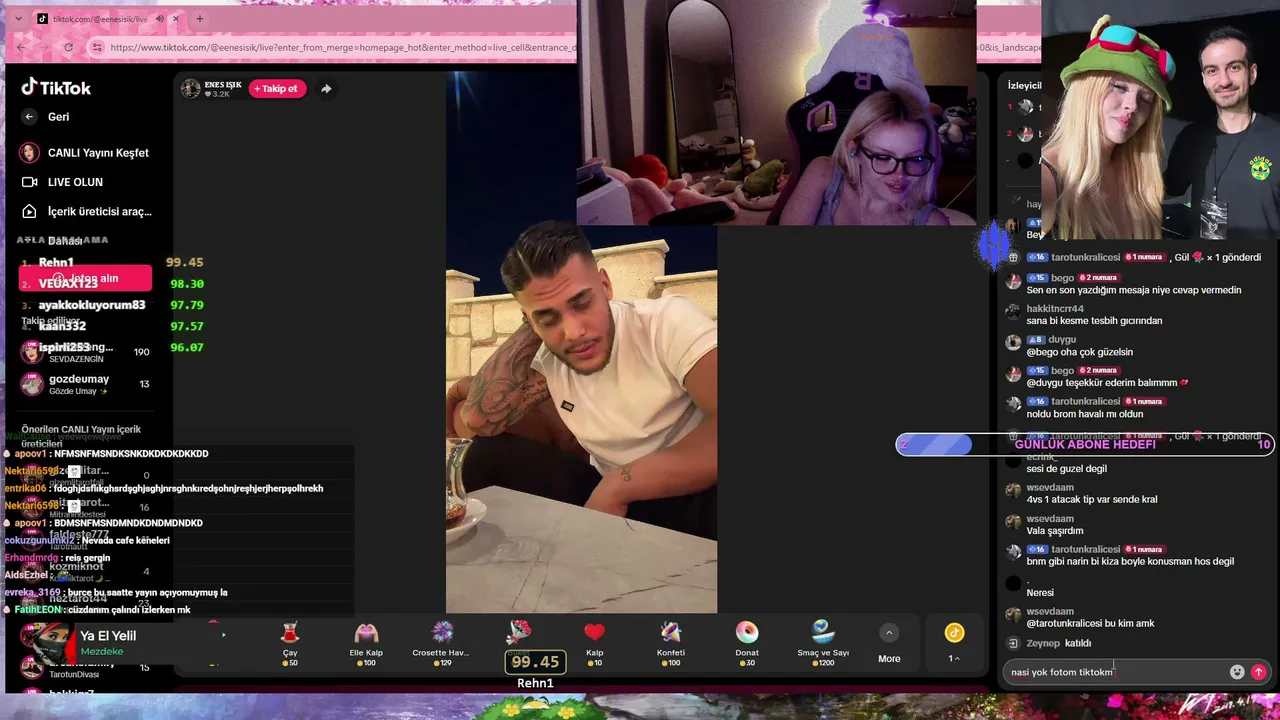Open the TikTok coin balance dropdown
This screenshot has height=720, width=1280.
coord(954,643)
